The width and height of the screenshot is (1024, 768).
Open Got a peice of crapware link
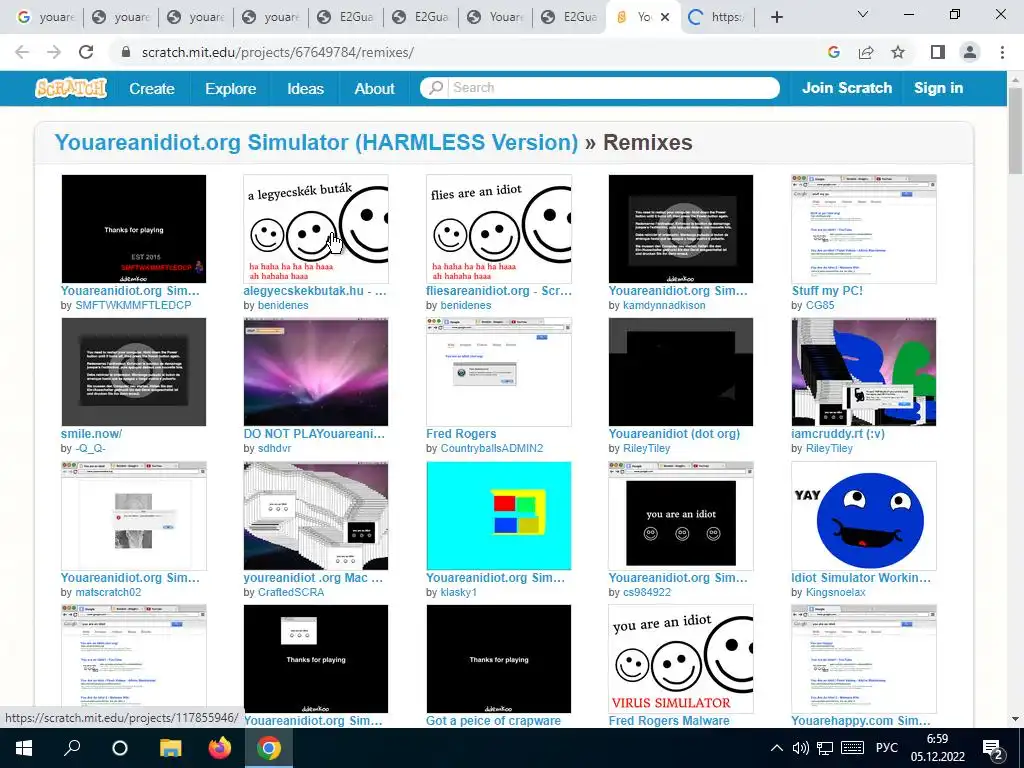pyautogui.click(x=493, y=720)
